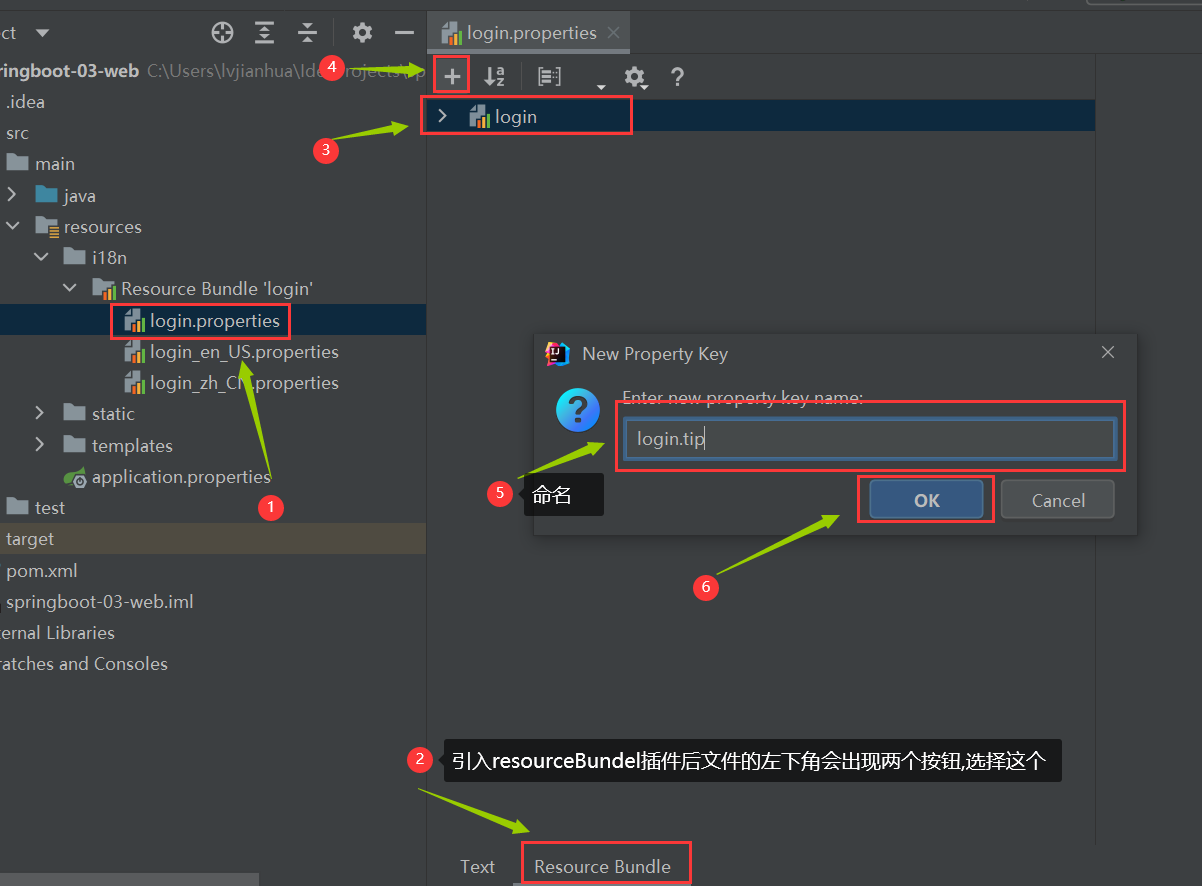Expand all in the project tree

(x=264, y=33)
